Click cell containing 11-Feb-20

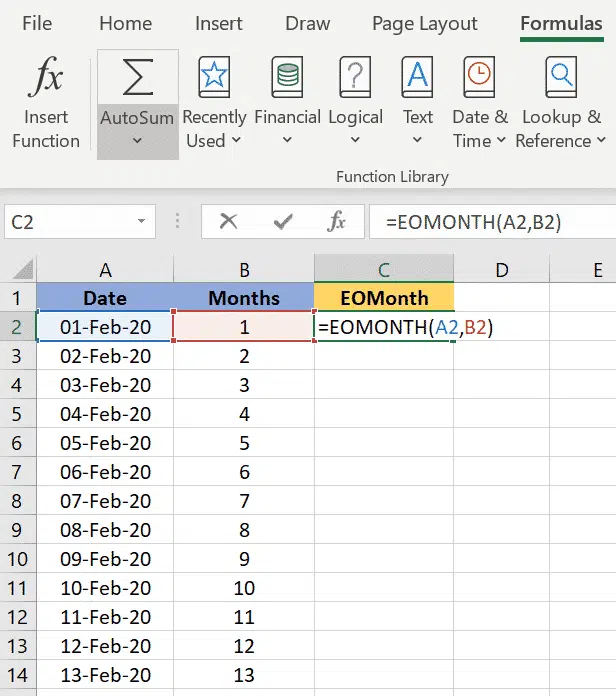pyautogui.click(x=105, y=617)
